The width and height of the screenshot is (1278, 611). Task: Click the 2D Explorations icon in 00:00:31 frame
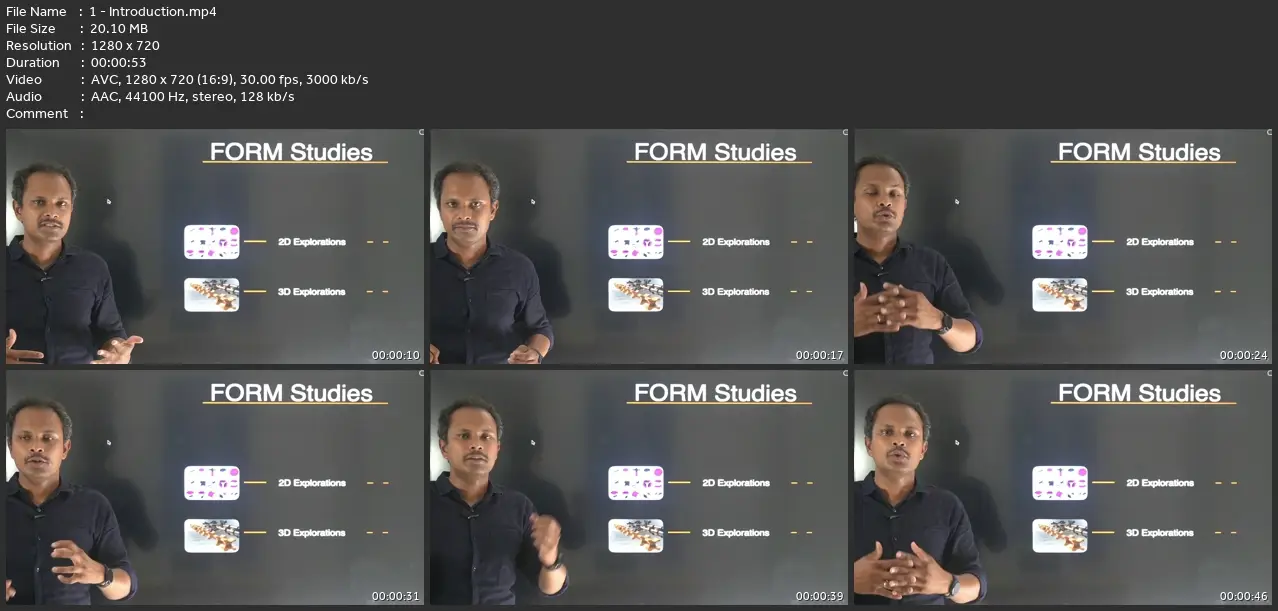pos(212,483)
